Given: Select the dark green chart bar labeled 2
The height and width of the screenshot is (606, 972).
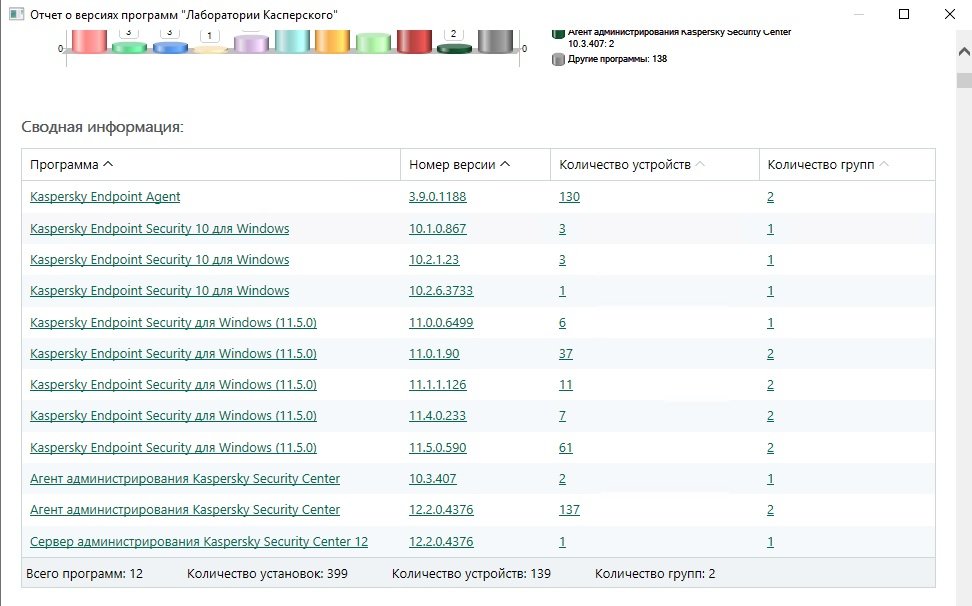Looking at the screenshot, I should coord(454,47).
